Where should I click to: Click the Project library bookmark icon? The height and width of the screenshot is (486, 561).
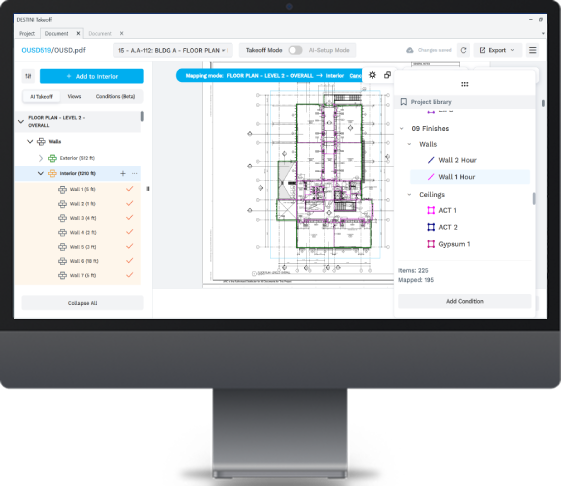click(x=404, y=102)
